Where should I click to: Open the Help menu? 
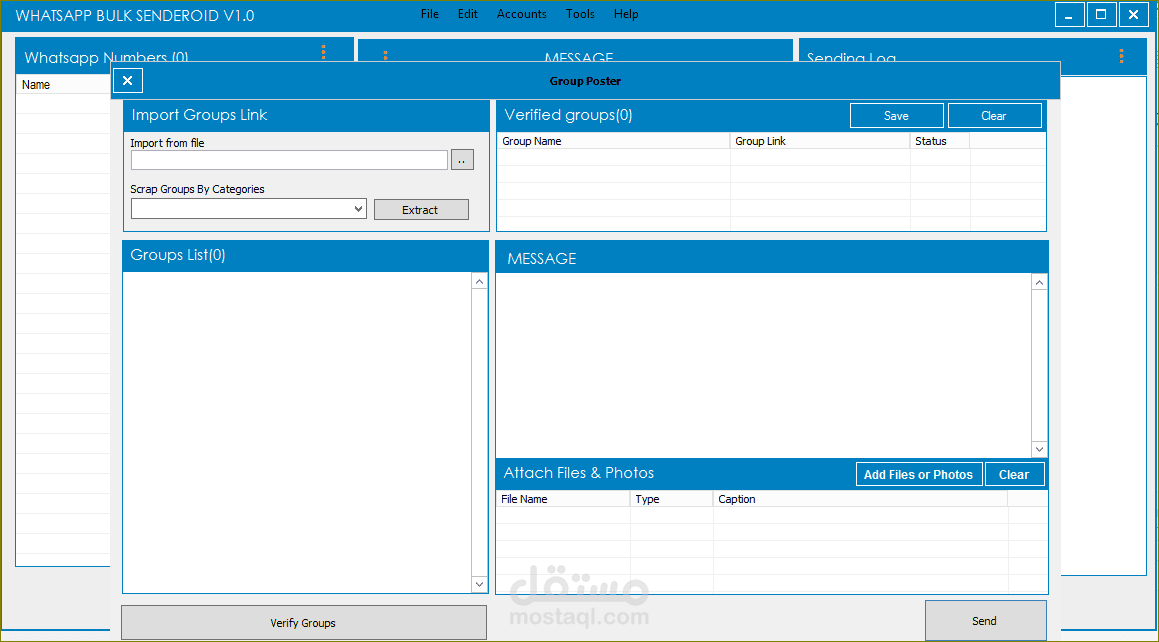[x=626, y=14]
